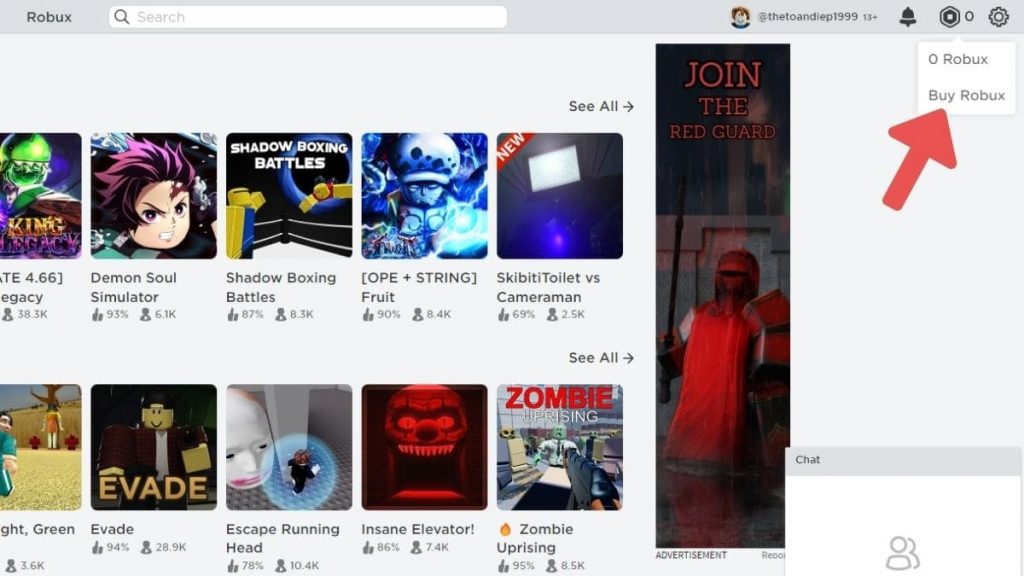1024x576 pixels.
Task: Click the search magnifier icon
Action: [121, 17]
